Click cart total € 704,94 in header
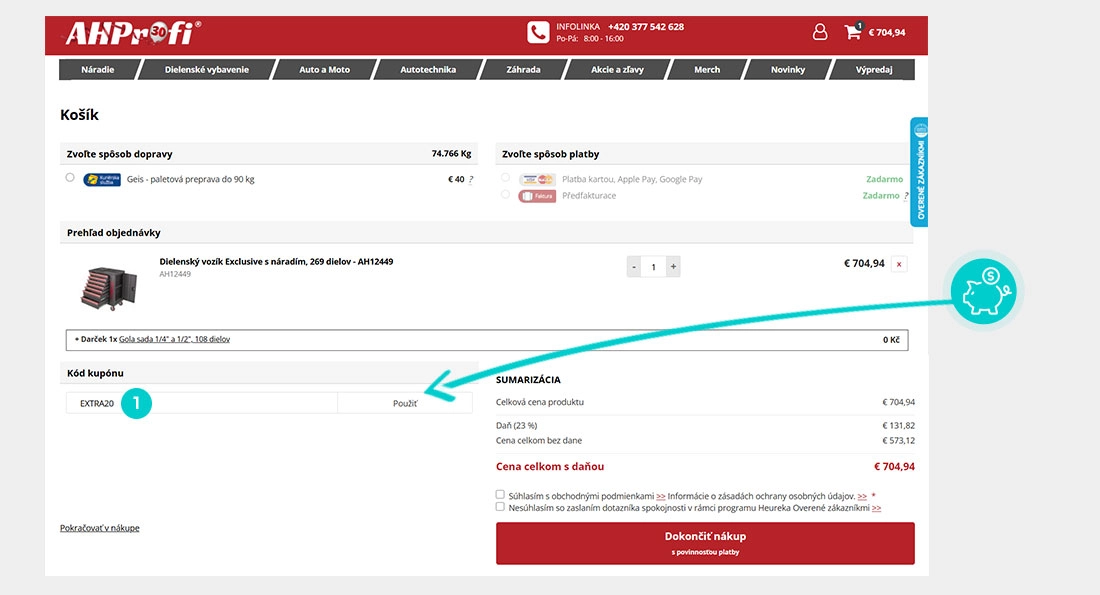This screenshot has height=595, width=1100. [887, 32]
